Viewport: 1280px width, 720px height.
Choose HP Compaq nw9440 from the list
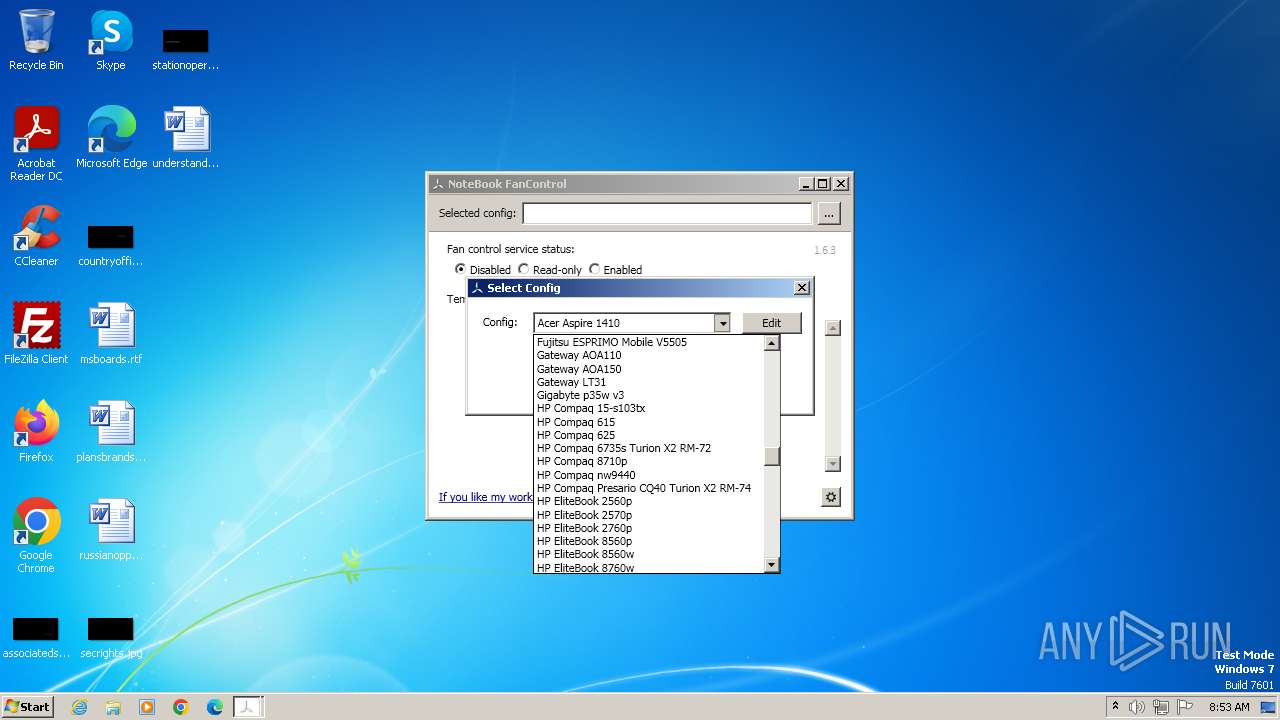[649, 475]
